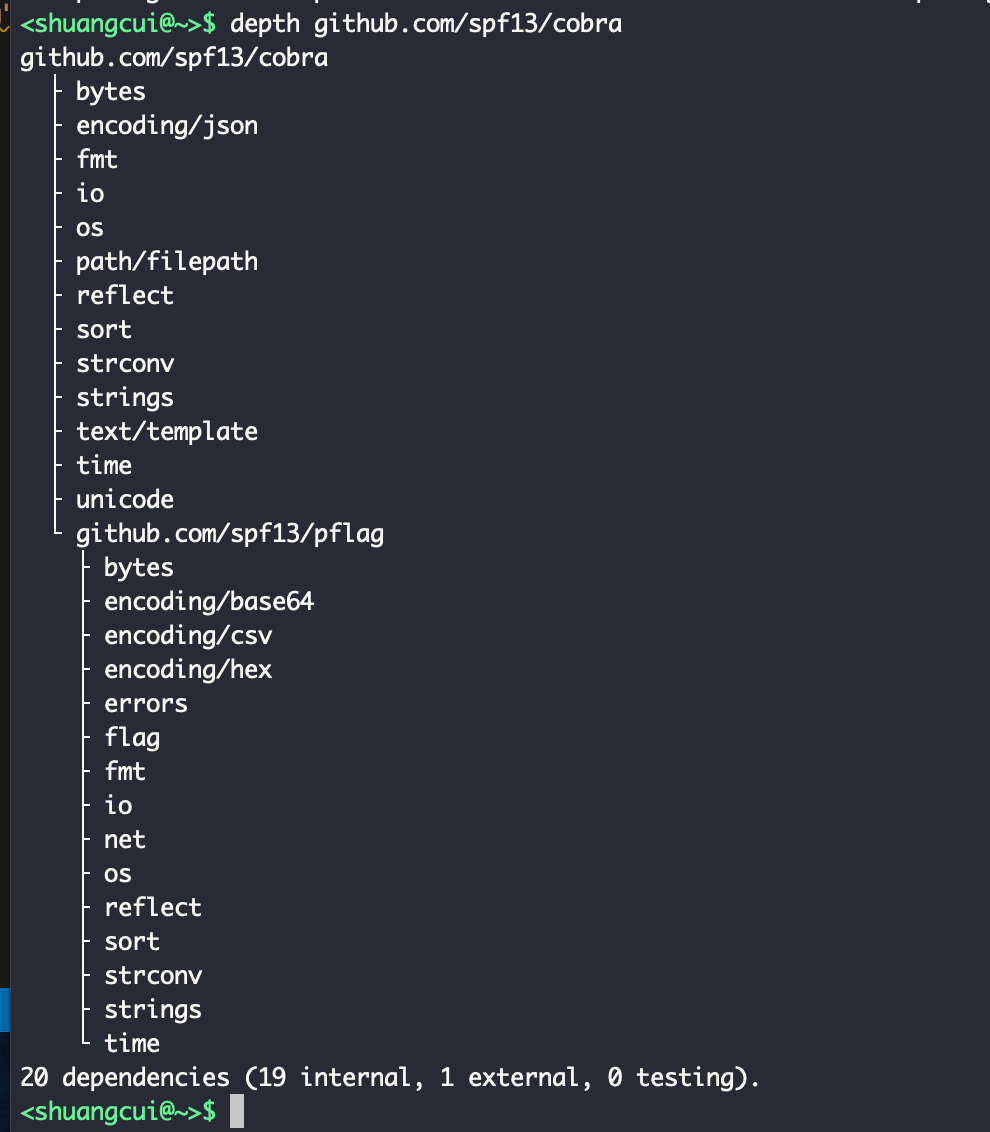Click the net dependency entry
Screen dimensions: 990x1132
coord(124,840)
